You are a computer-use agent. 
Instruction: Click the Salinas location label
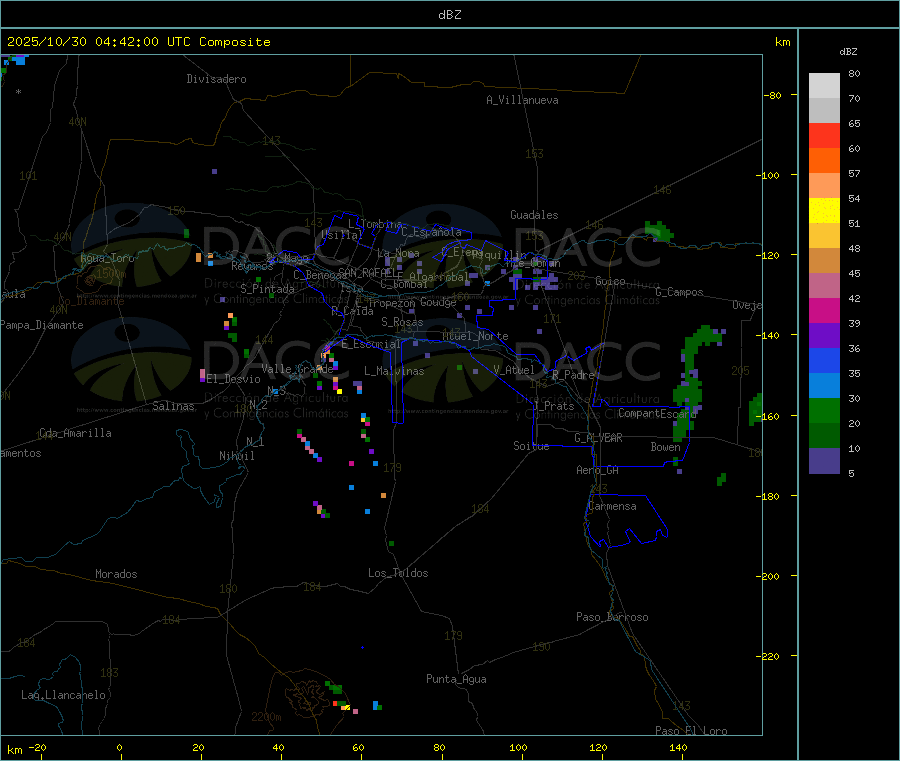[174, 406]
